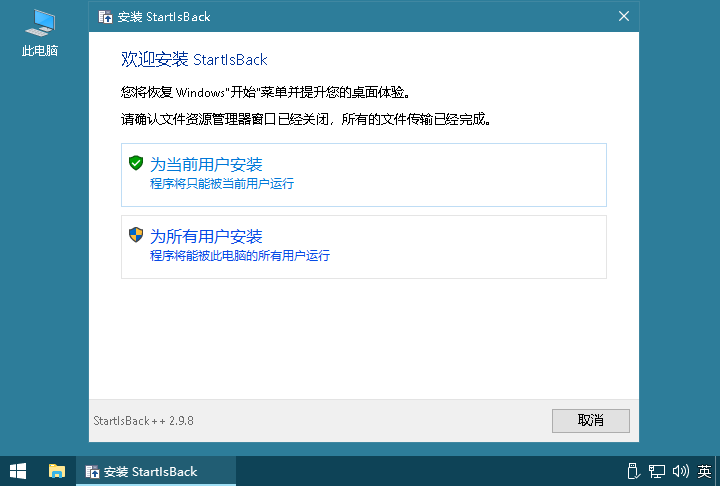
Task: Click the 欢迎安装 StartIsBack heading
Action: 194,60
